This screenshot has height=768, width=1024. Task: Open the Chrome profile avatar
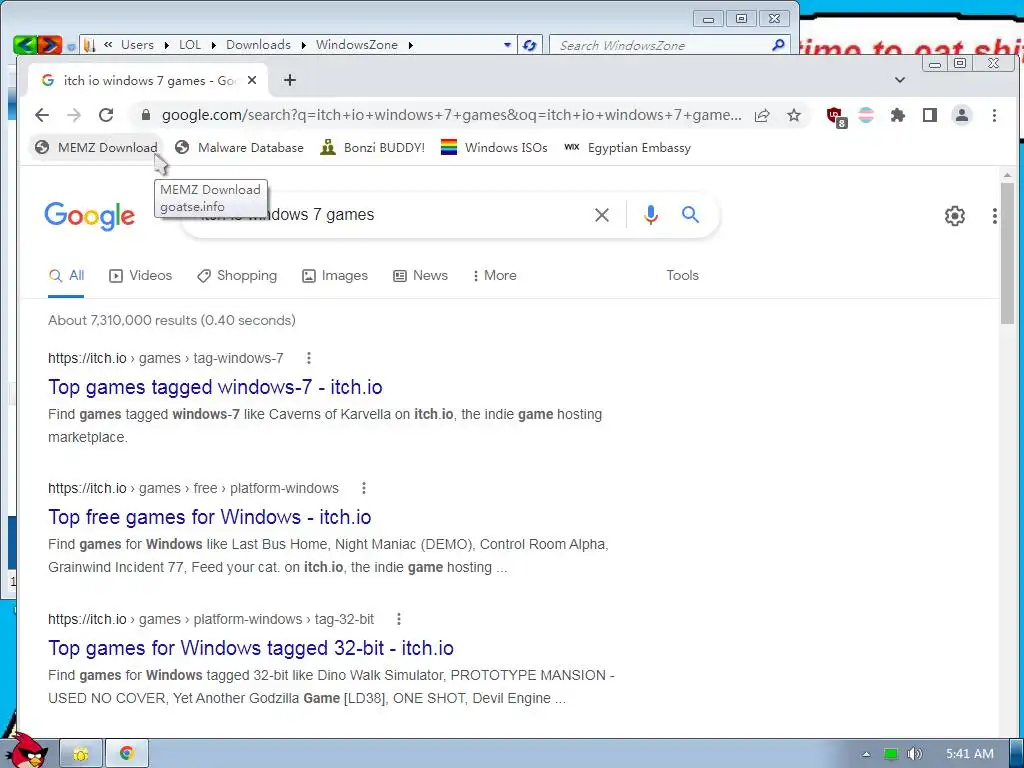pyautogui.click(x=962, y=116)
